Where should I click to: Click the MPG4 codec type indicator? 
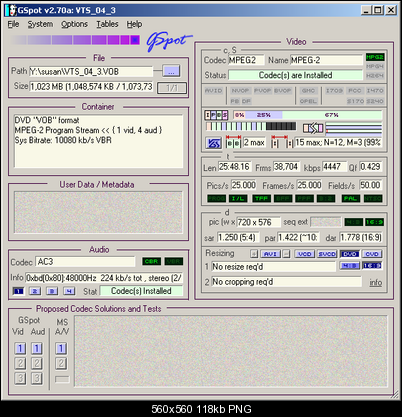(x=375, y=66)
